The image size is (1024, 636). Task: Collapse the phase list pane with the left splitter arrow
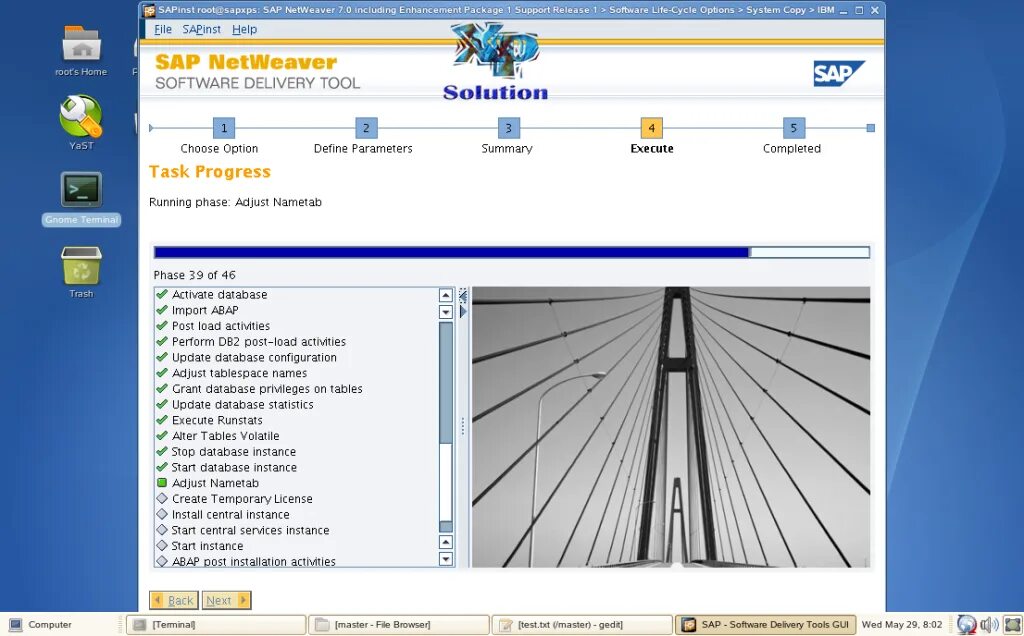[463, 296]
